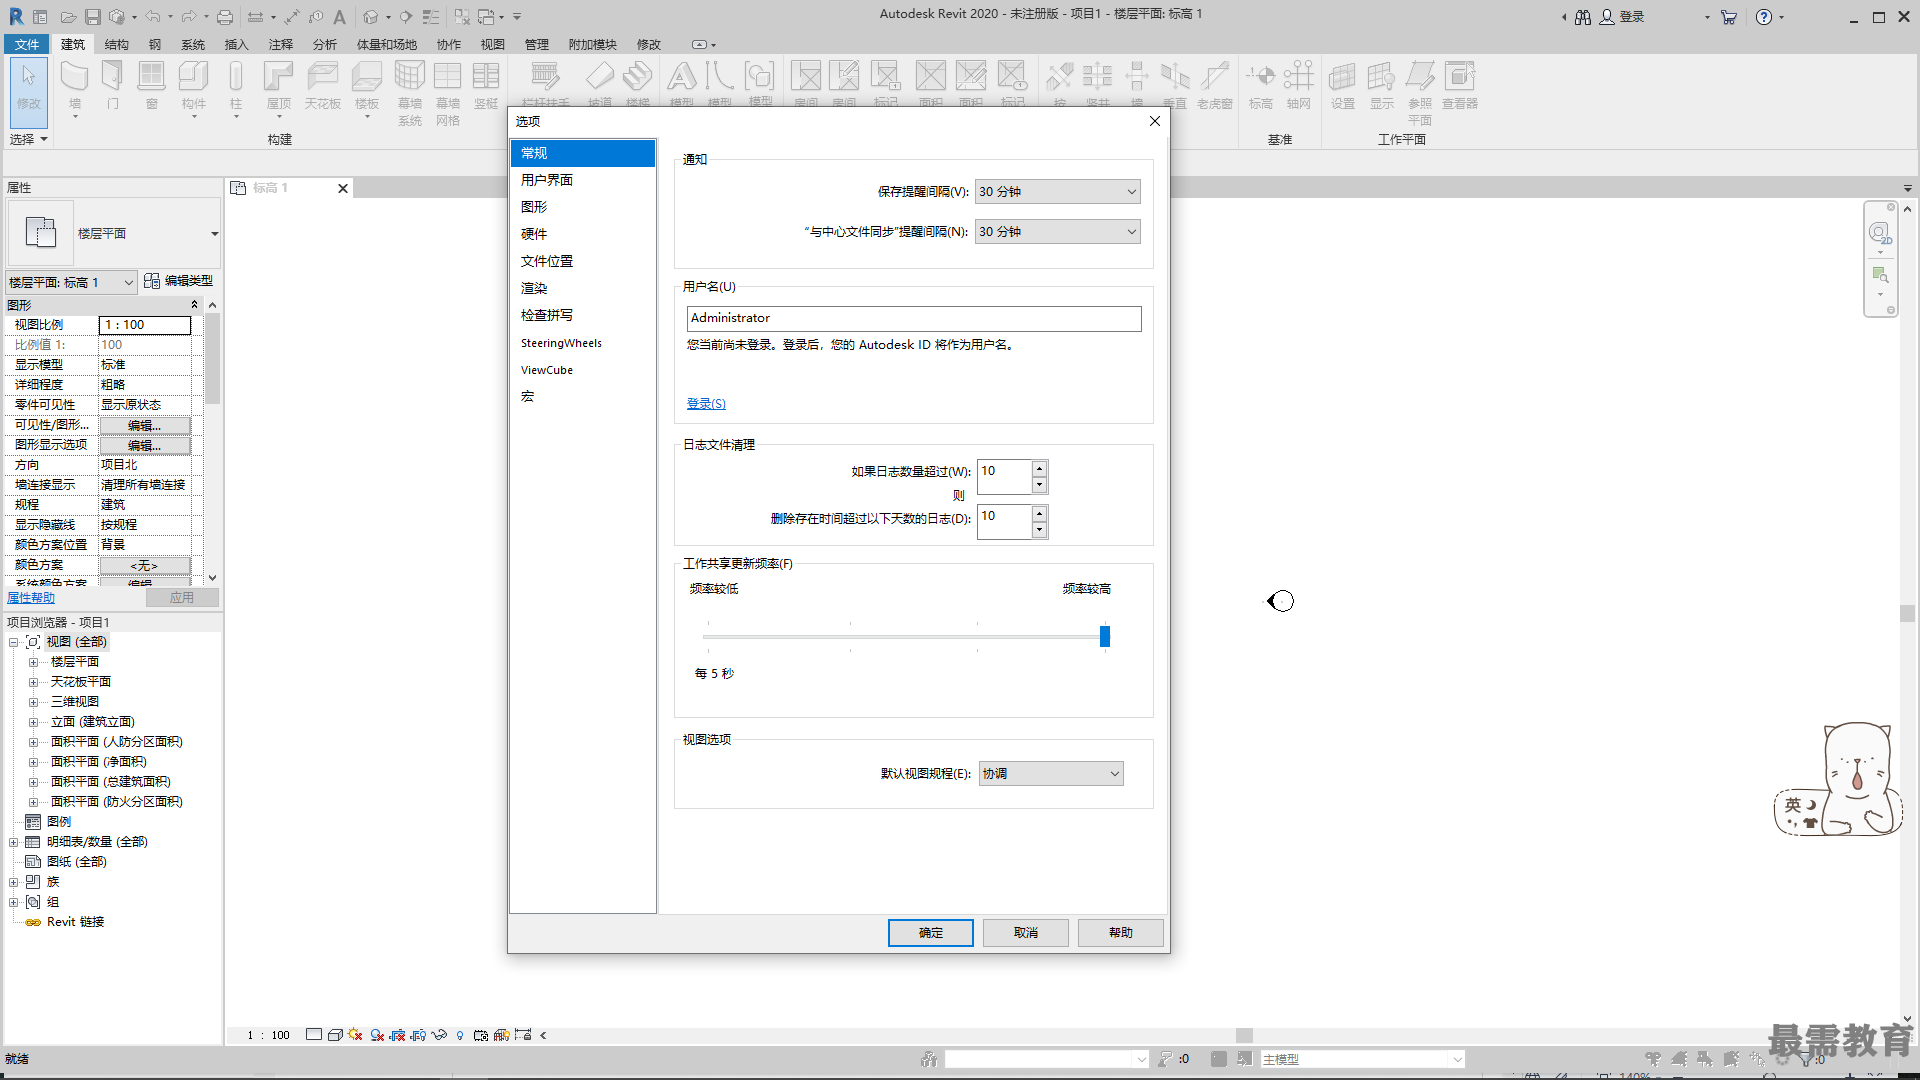Select the Mullion (竖梃) tool
The height and width of the screenshot is (1080, 1920).
pos(486,85)
